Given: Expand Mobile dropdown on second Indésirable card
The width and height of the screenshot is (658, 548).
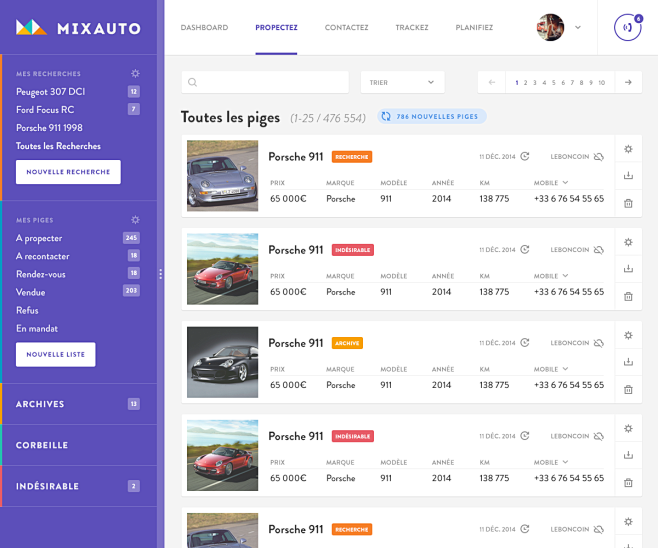Looking at the screenshot, I should pos(565,462).
